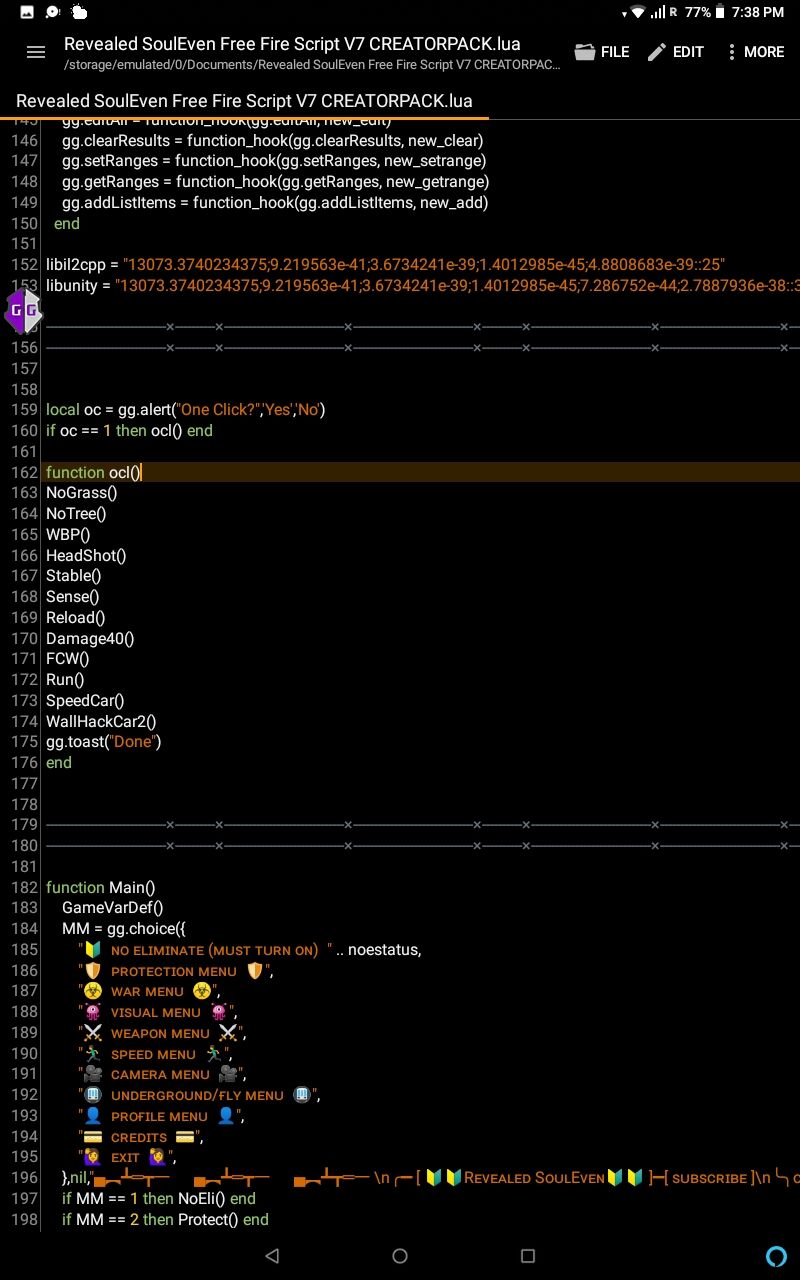Screen dimensions: 800x1280
Task: Click the 'Reload()' code line
Action: click(x=76, y=618)
